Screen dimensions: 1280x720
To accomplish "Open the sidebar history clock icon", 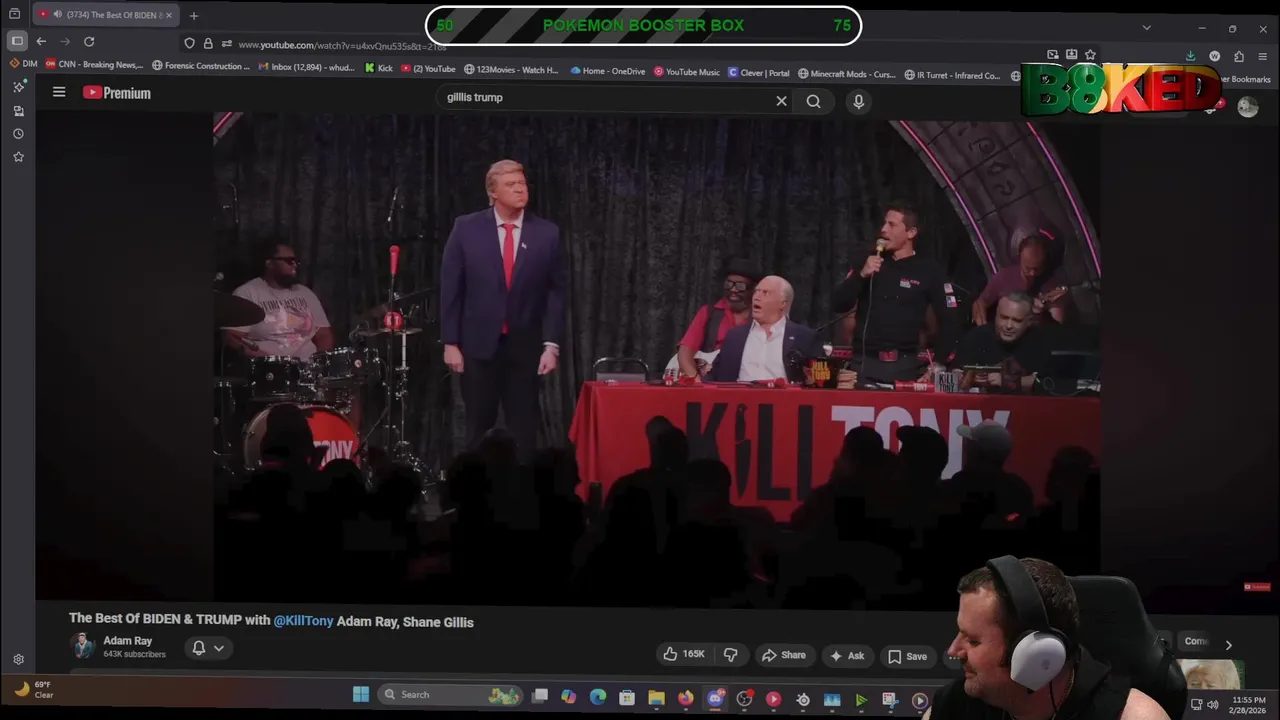I will pyautogui.click(x=18, y=133).
